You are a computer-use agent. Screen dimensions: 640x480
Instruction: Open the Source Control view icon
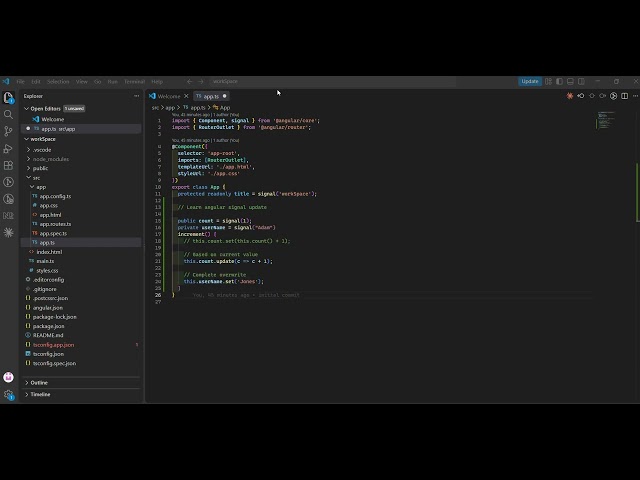click(8, 131)
